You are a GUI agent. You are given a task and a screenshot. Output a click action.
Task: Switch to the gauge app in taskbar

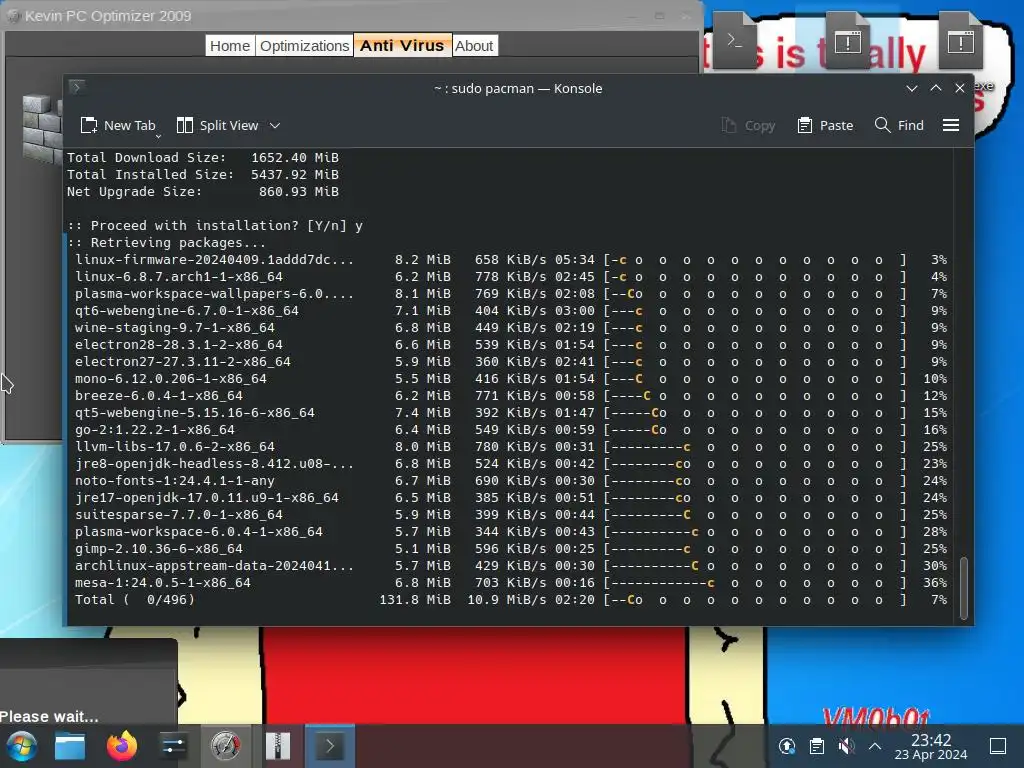[x=225, y=746]
